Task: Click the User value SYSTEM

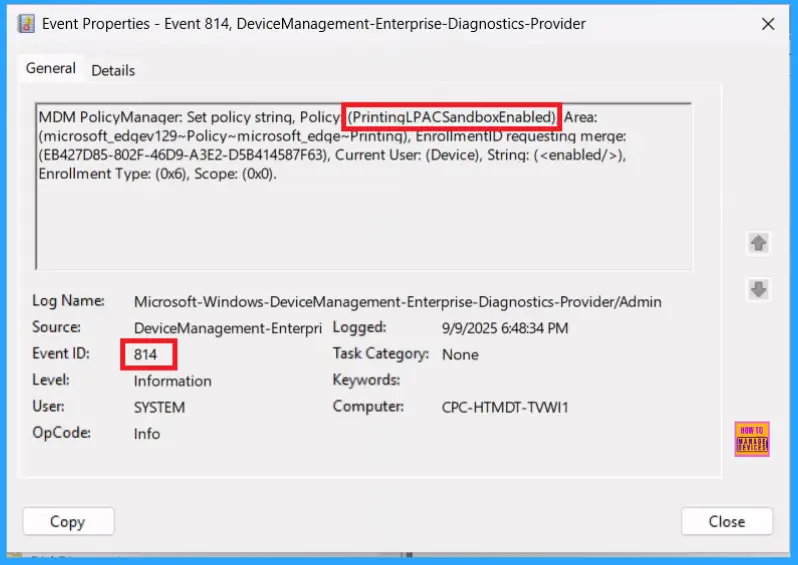Action: pos(159,407)
